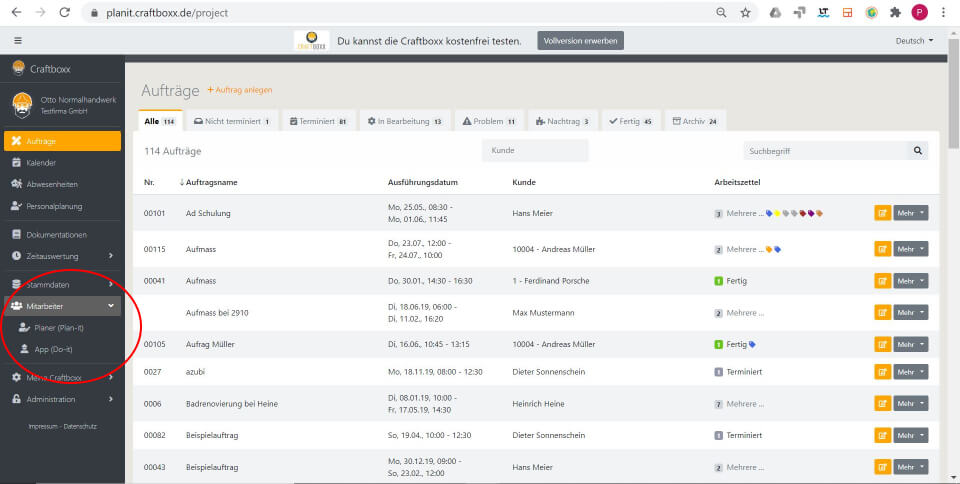Click Vollversion erwerben button
The image size is (960, 484).
click(x=580, y=41)
